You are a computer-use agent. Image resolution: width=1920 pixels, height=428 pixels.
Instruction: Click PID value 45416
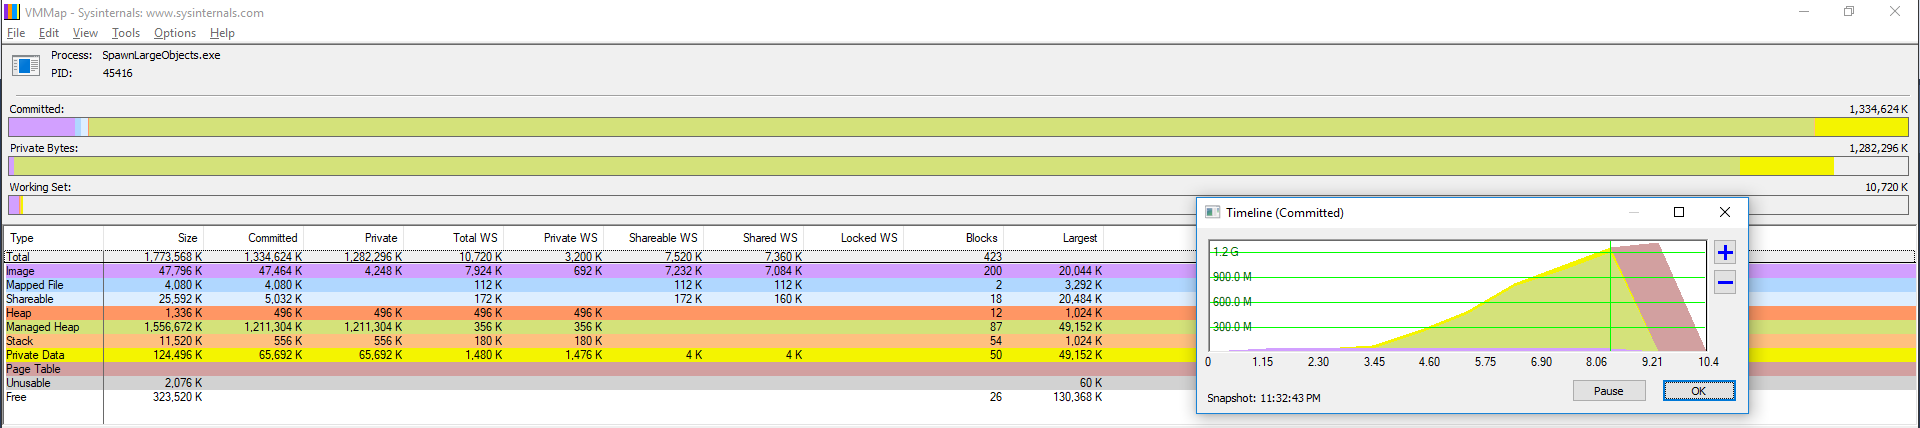pyautogui.click(x=118, y=73)
